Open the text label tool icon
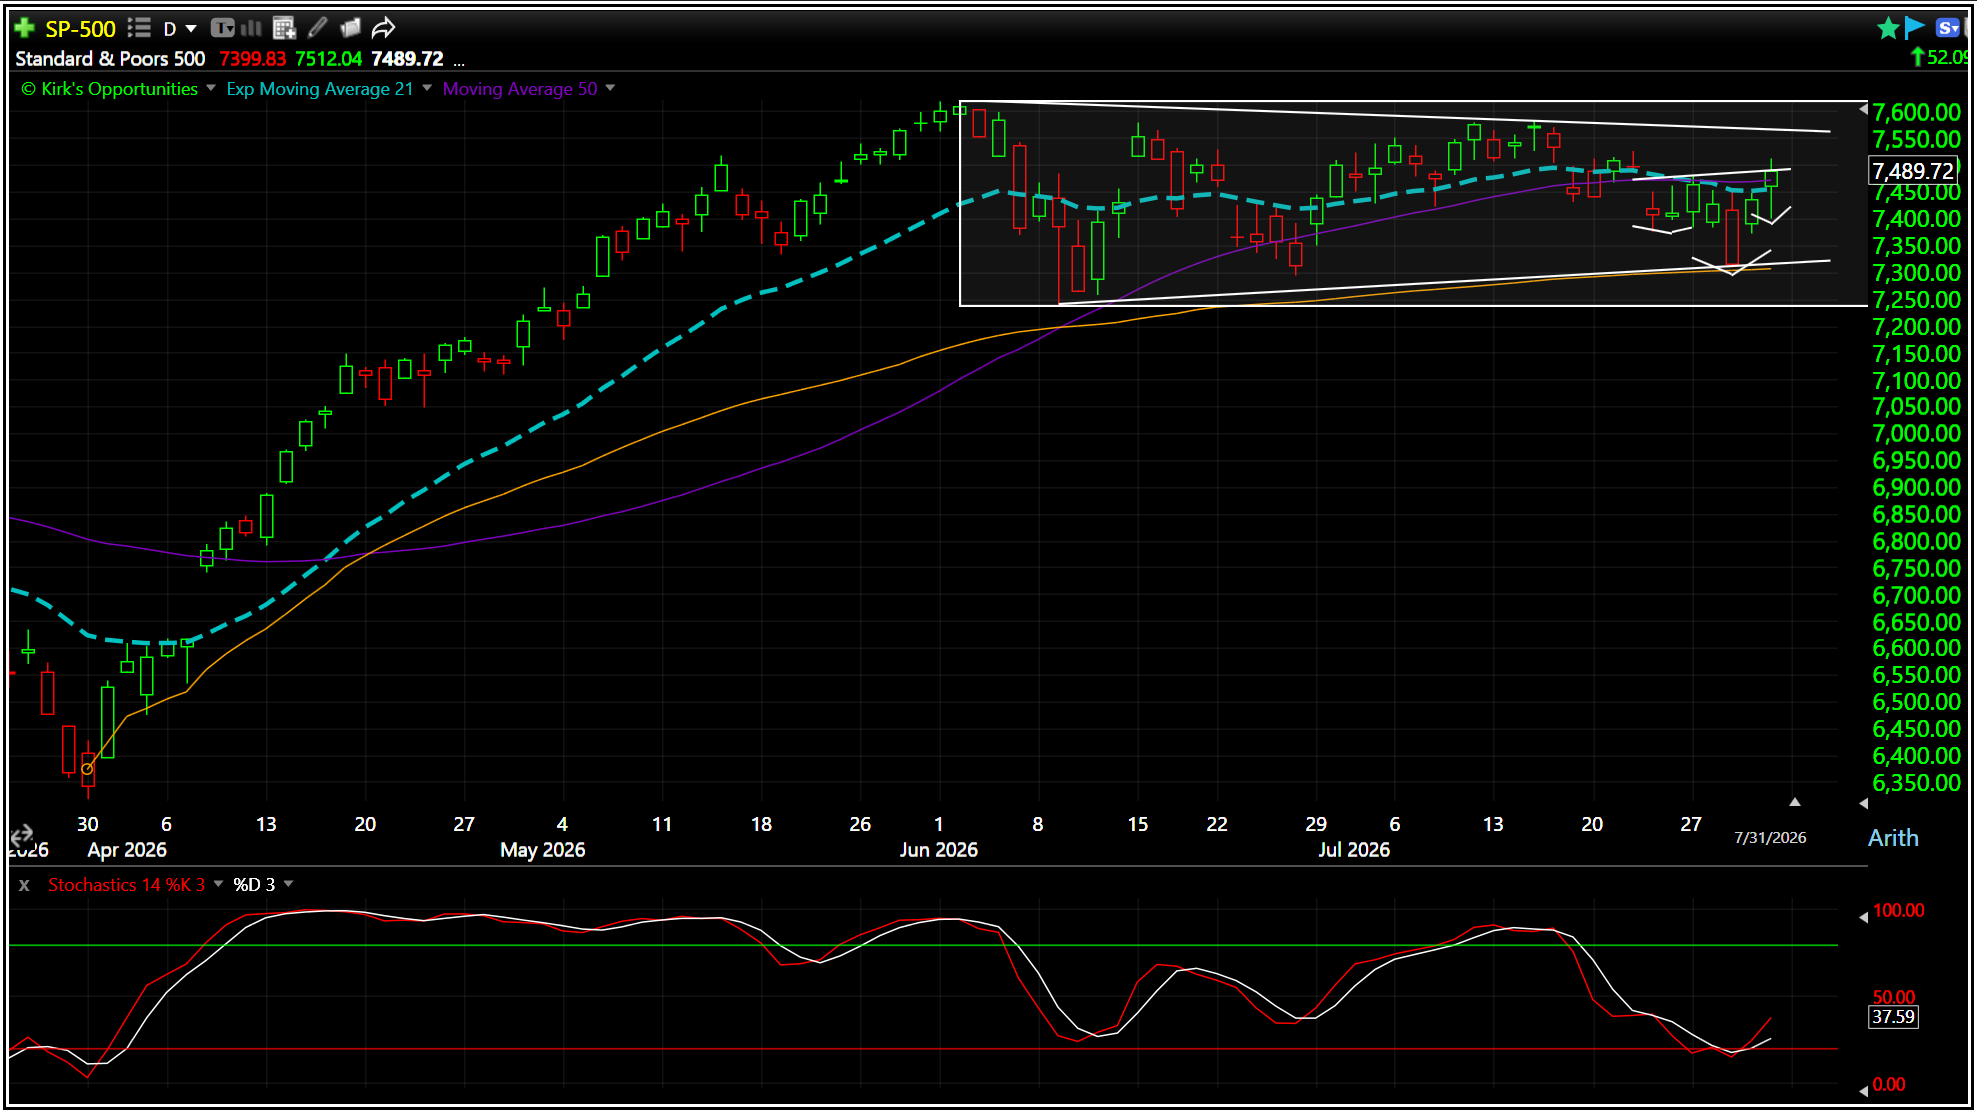This screenshot has height=1112, width=1977. [222, 28]
